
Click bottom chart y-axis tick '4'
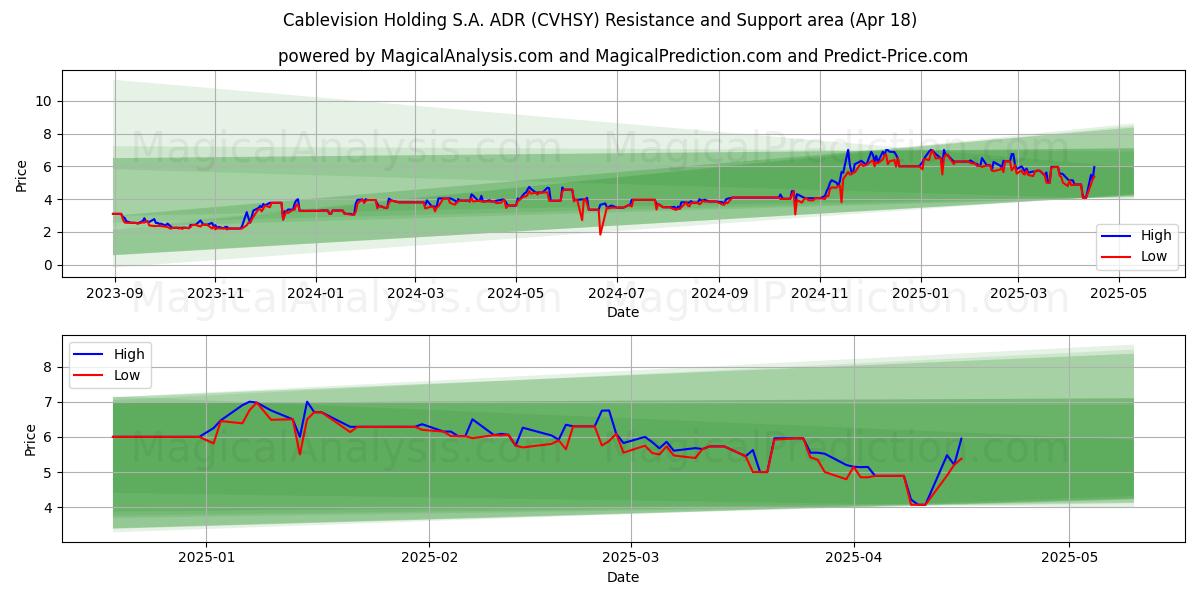point(49,508)
